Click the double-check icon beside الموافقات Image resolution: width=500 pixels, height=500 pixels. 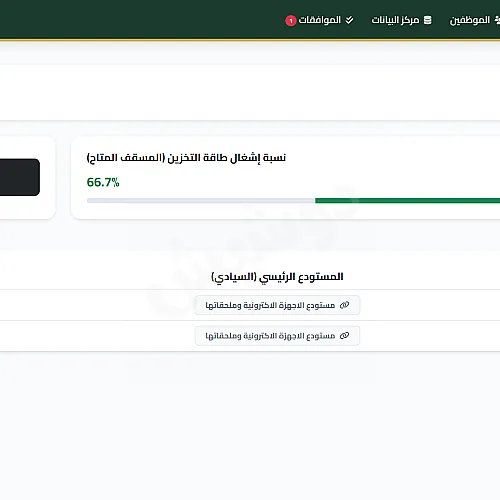pos(349,20)
